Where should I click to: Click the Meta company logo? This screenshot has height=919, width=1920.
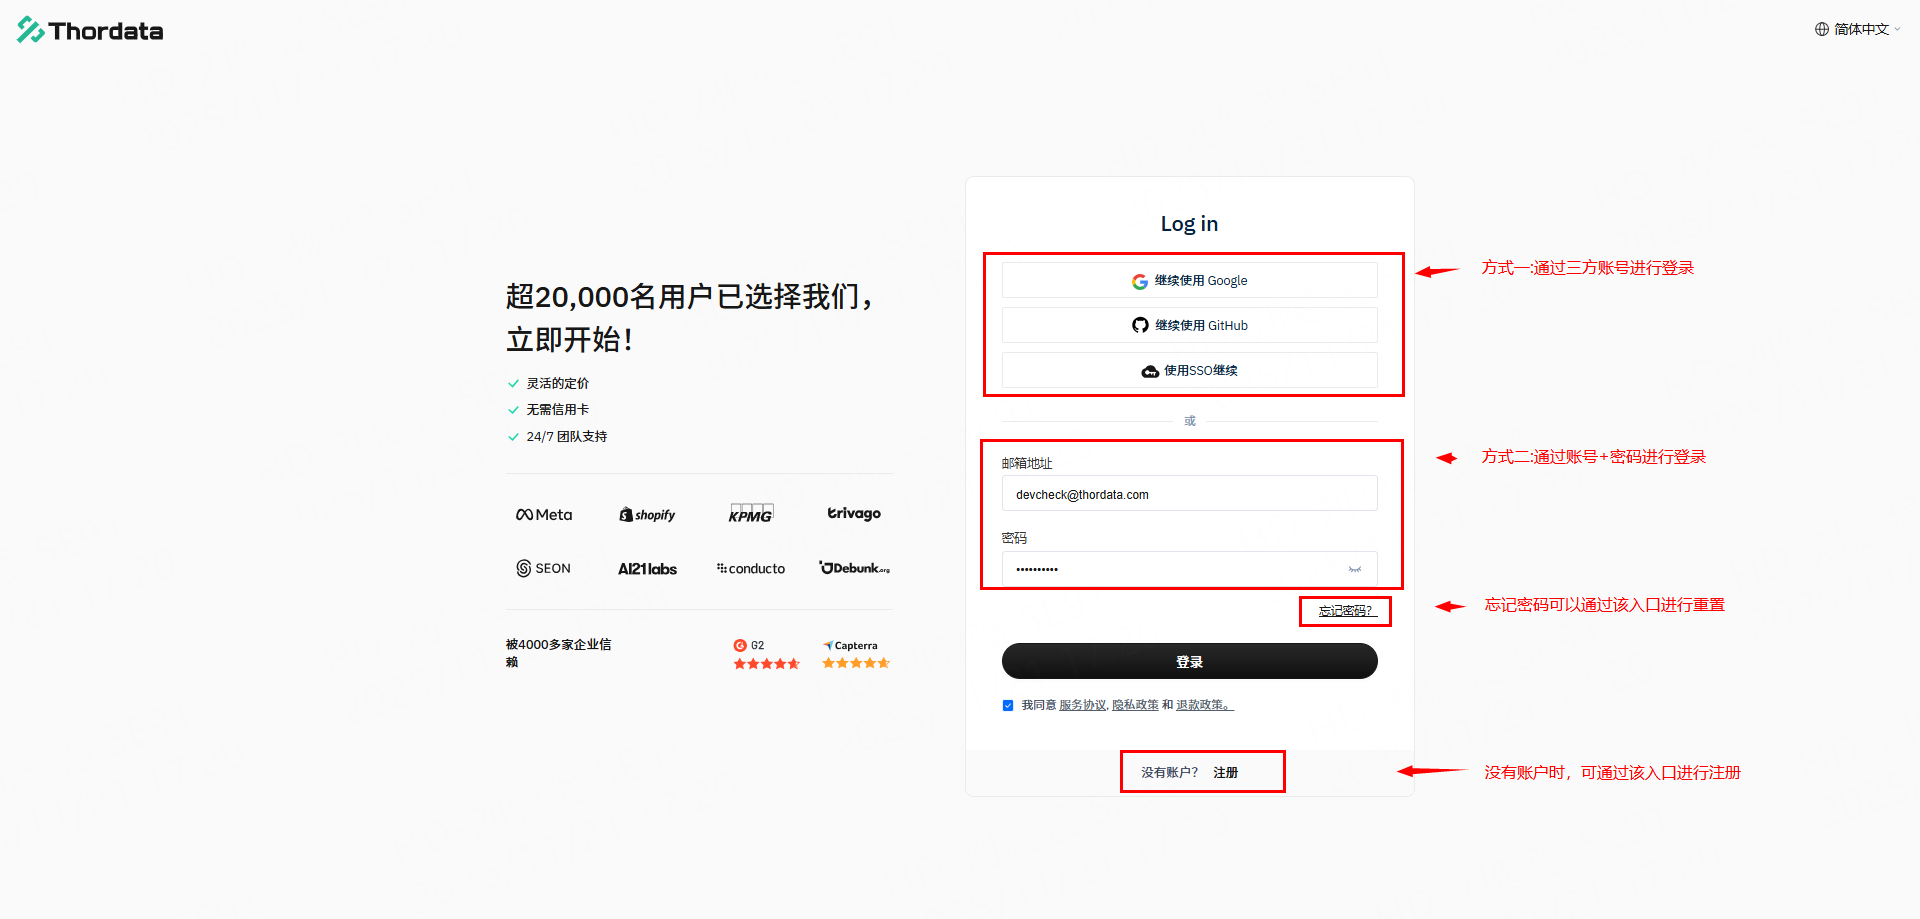tap(544, 515)
